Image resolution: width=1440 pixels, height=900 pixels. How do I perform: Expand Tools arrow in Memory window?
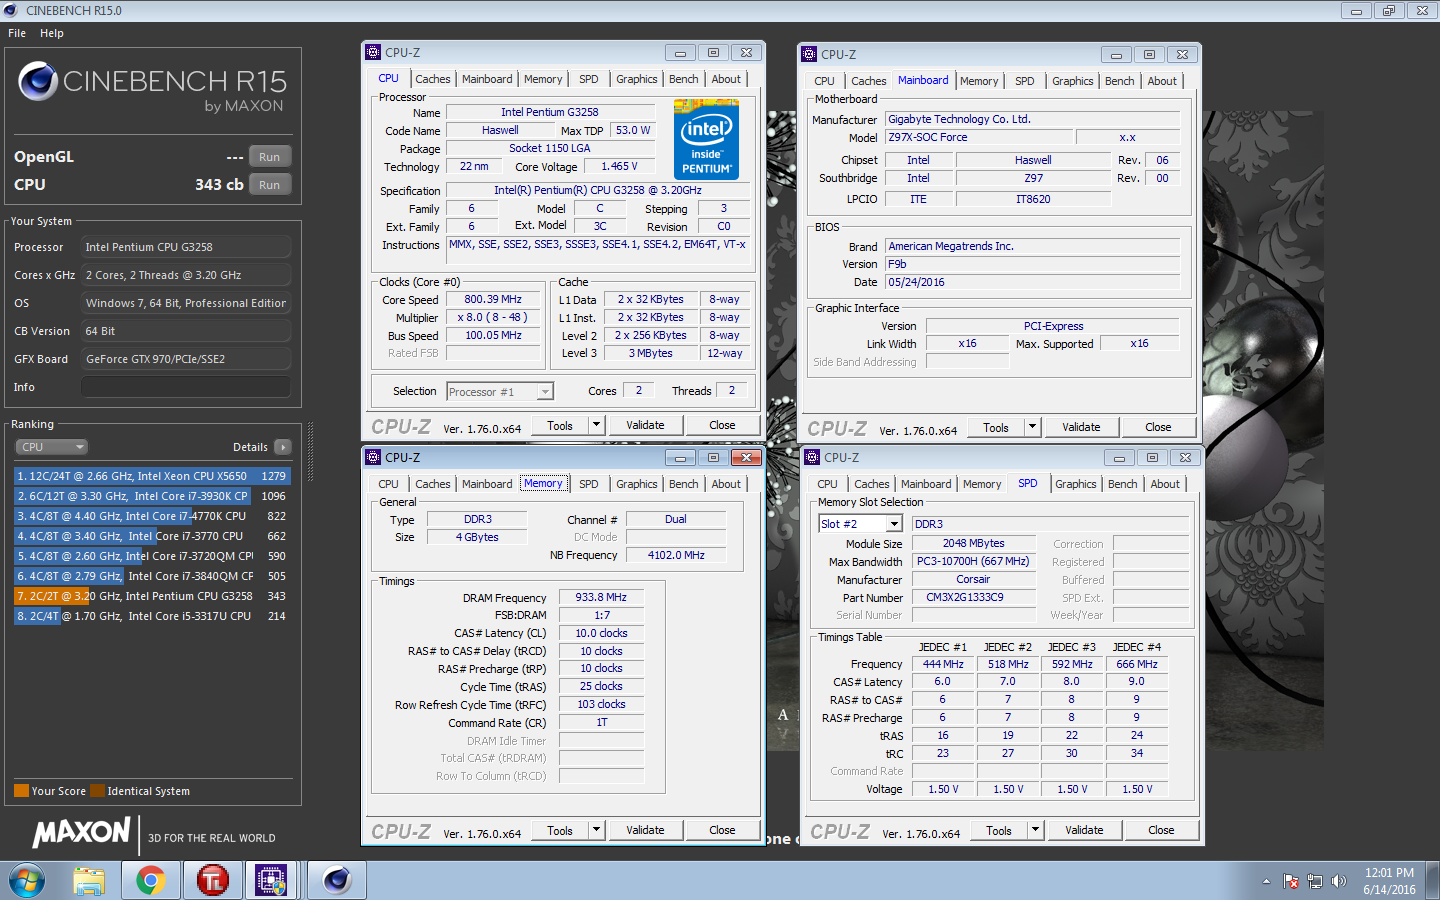point(596,830)
